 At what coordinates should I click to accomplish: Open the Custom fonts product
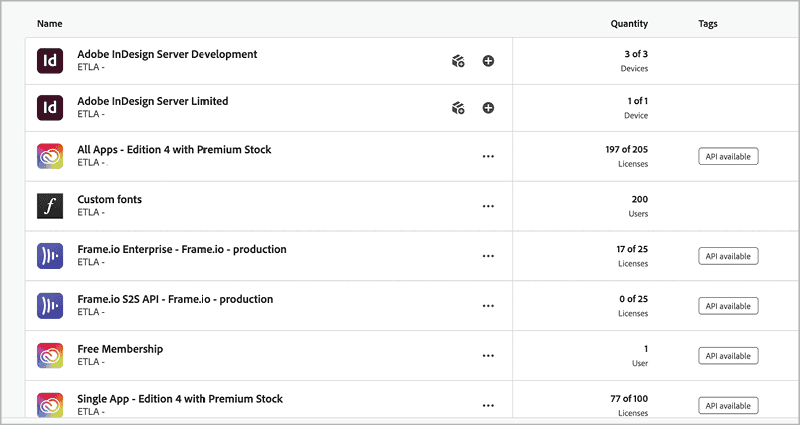pyautogui.click(x=109, y=199)
